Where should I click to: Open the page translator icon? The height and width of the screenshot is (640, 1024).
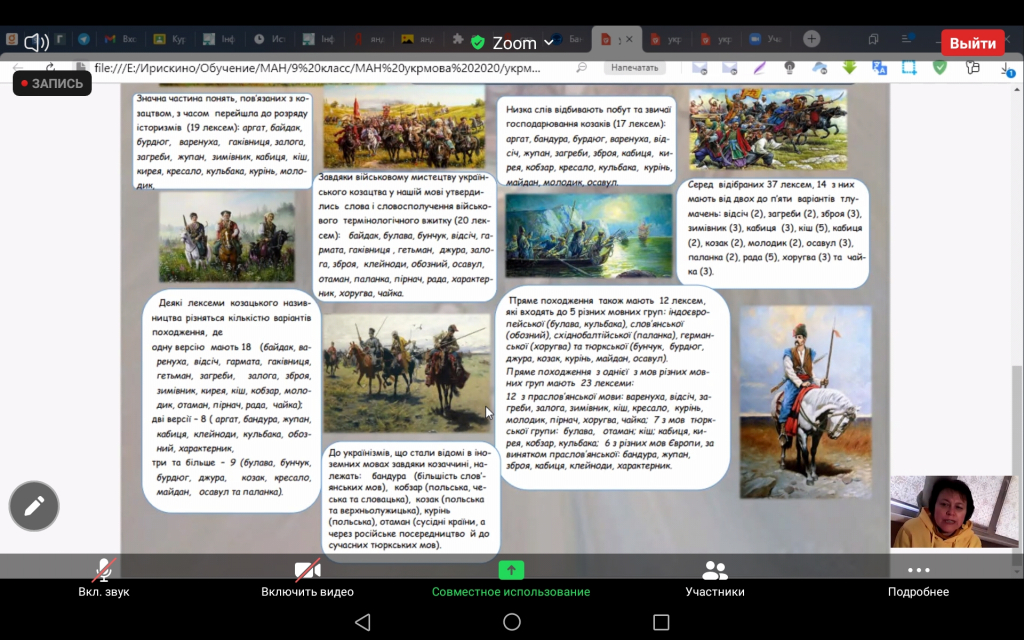[x=880, y=68]
